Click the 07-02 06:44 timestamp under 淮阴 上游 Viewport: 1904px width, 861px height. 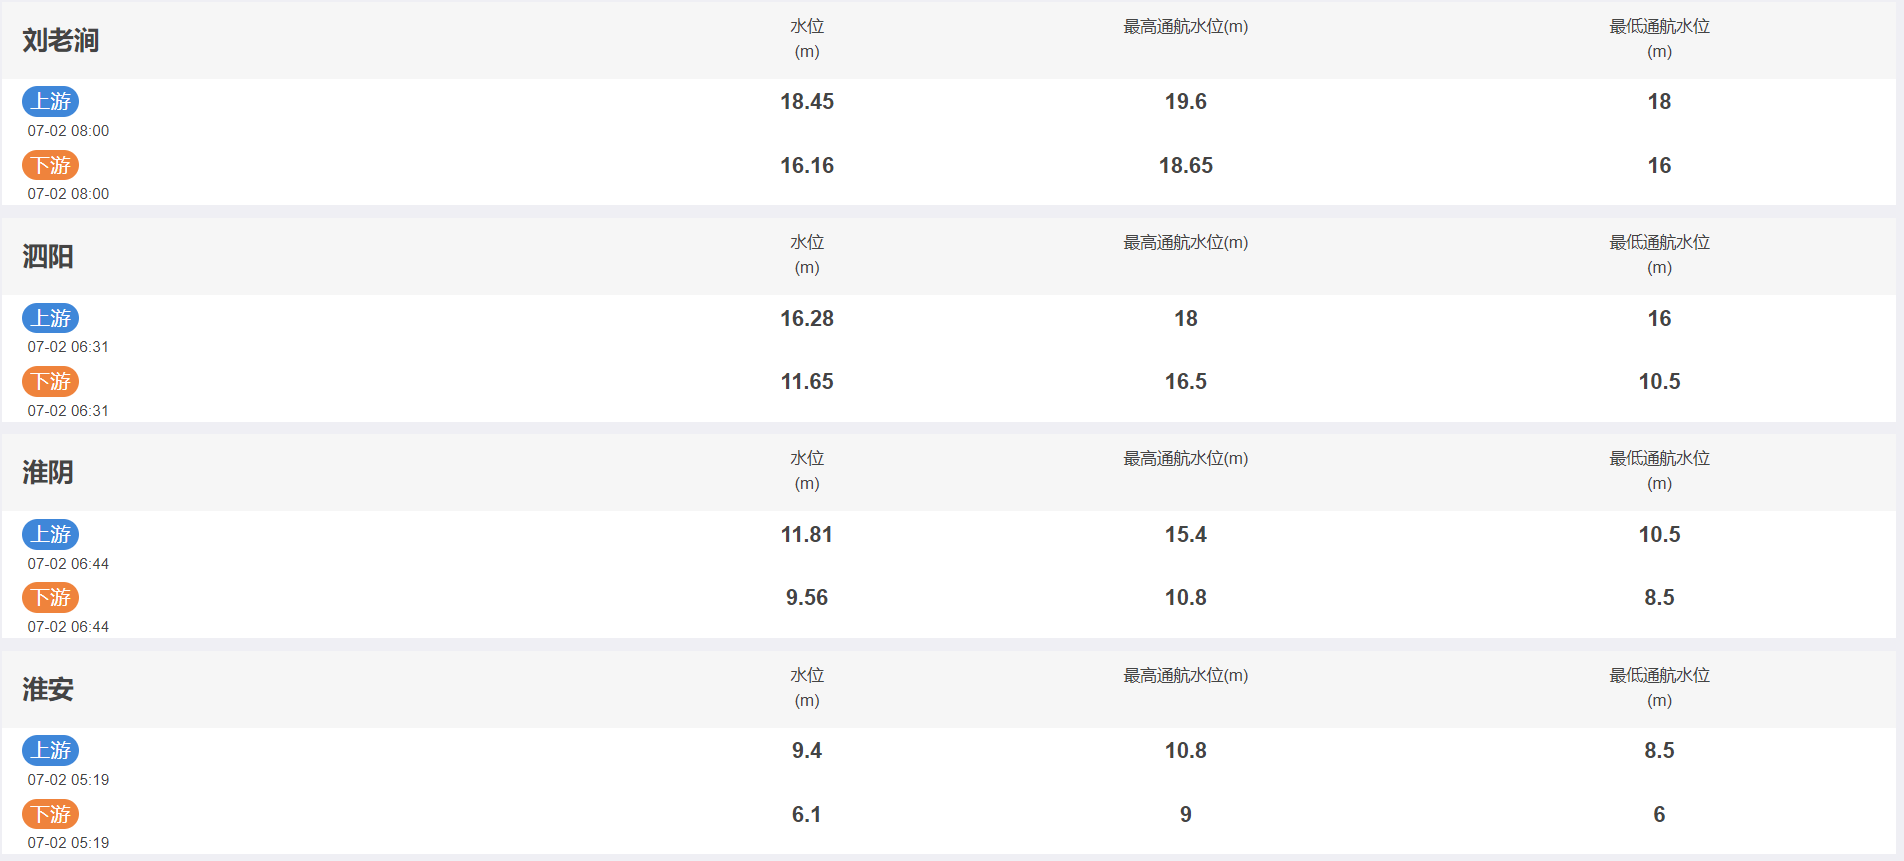coord(68,564)
